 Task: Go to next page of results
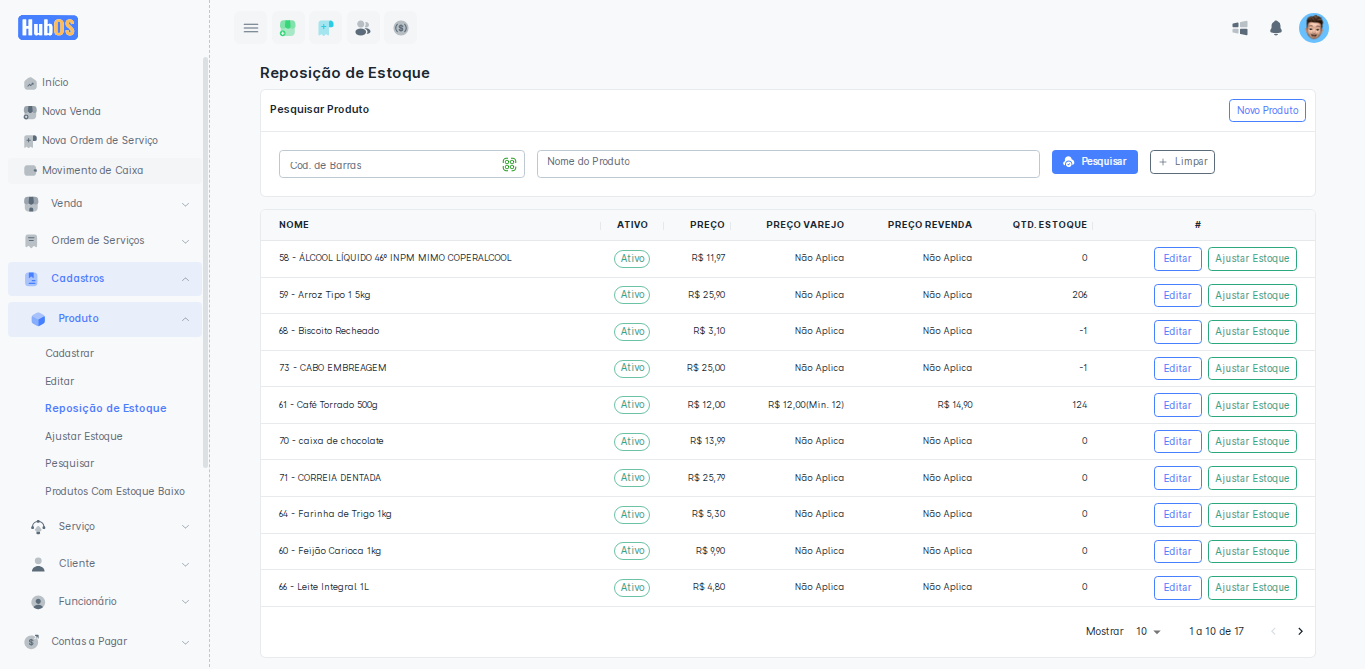click(1300, 632)
